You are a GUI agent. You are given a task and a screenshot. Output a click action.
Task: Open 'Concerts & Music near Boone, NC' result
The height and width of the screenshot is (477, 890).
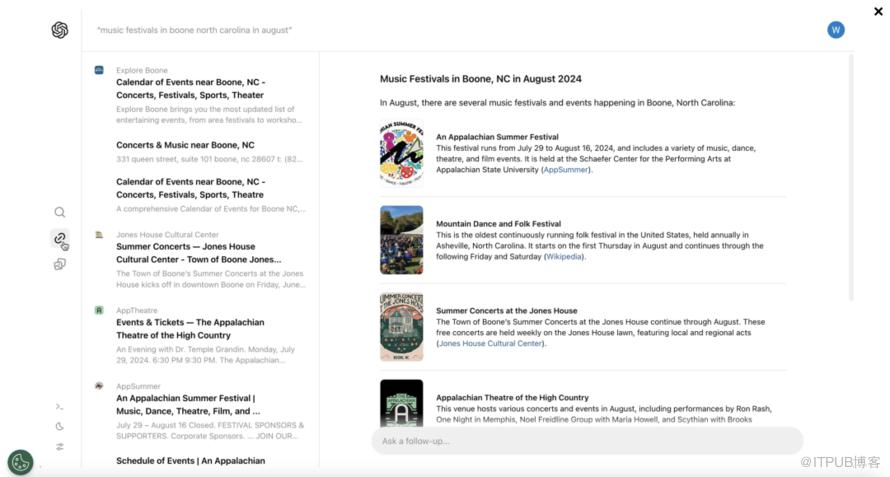[185, 145]
